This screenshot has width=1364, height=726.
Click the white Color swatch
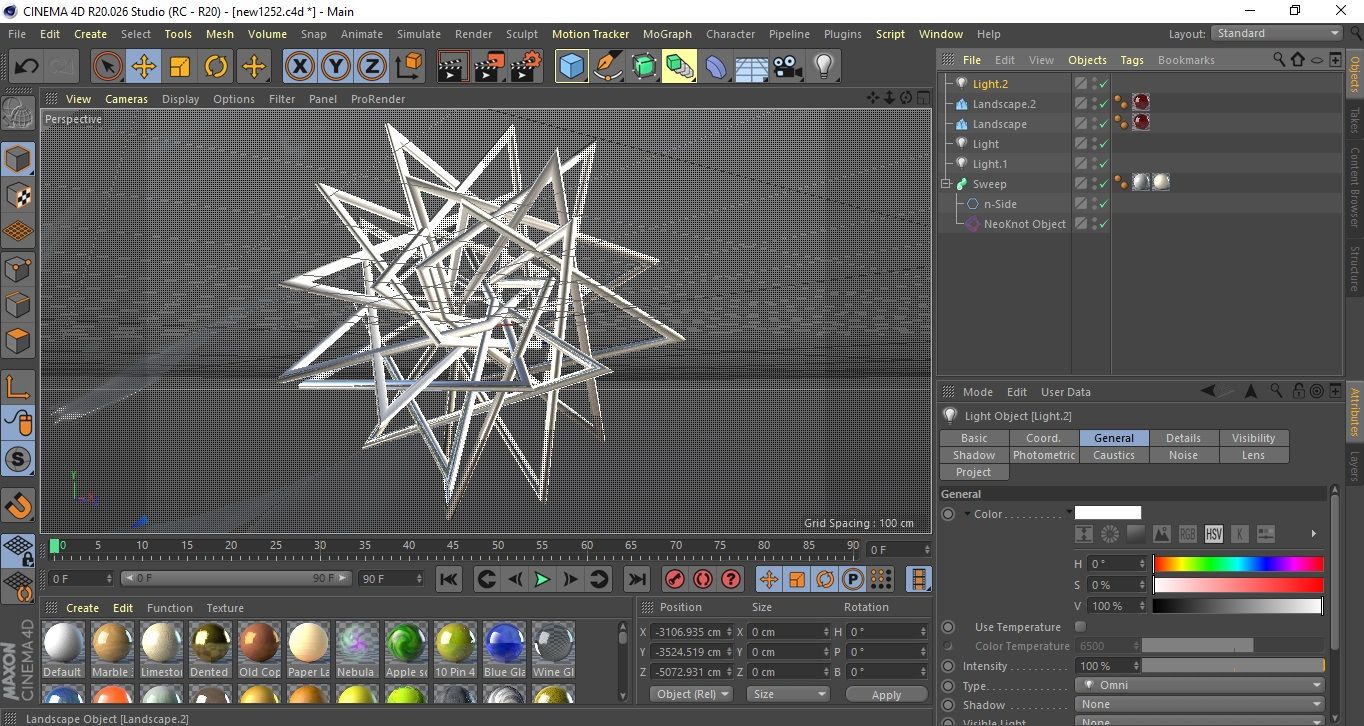point(1108,513)
